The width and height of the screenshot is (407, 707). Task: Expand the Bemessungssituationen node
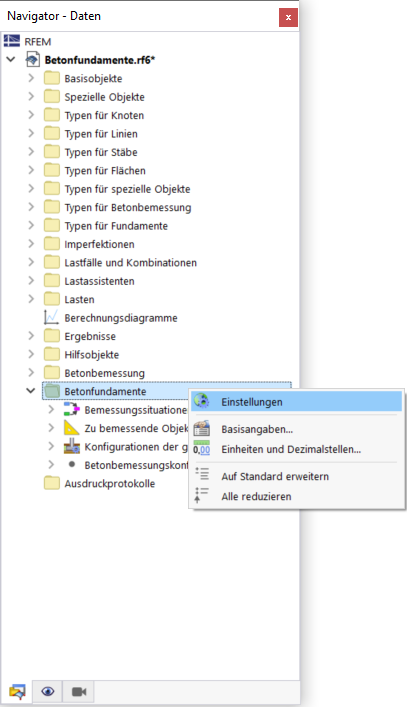51,409
